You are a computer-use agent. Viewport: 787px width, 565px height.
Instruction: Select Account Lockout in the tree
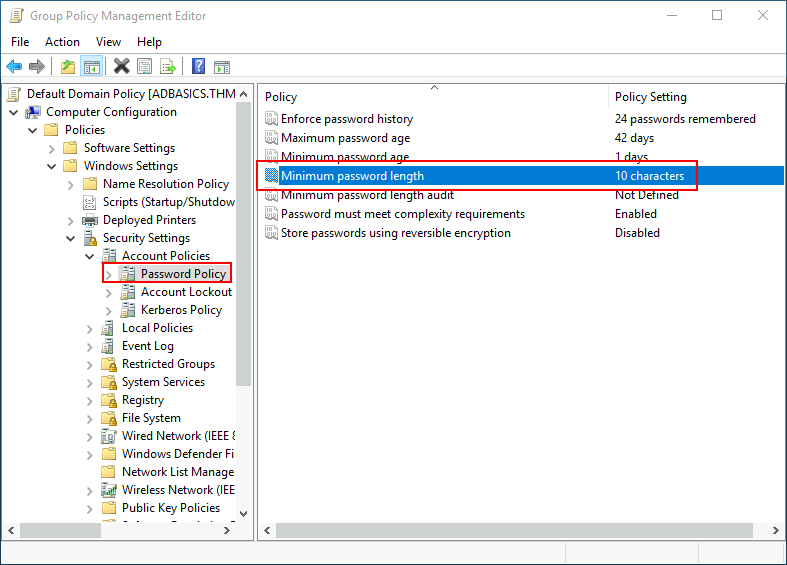(x=186, y=292)
